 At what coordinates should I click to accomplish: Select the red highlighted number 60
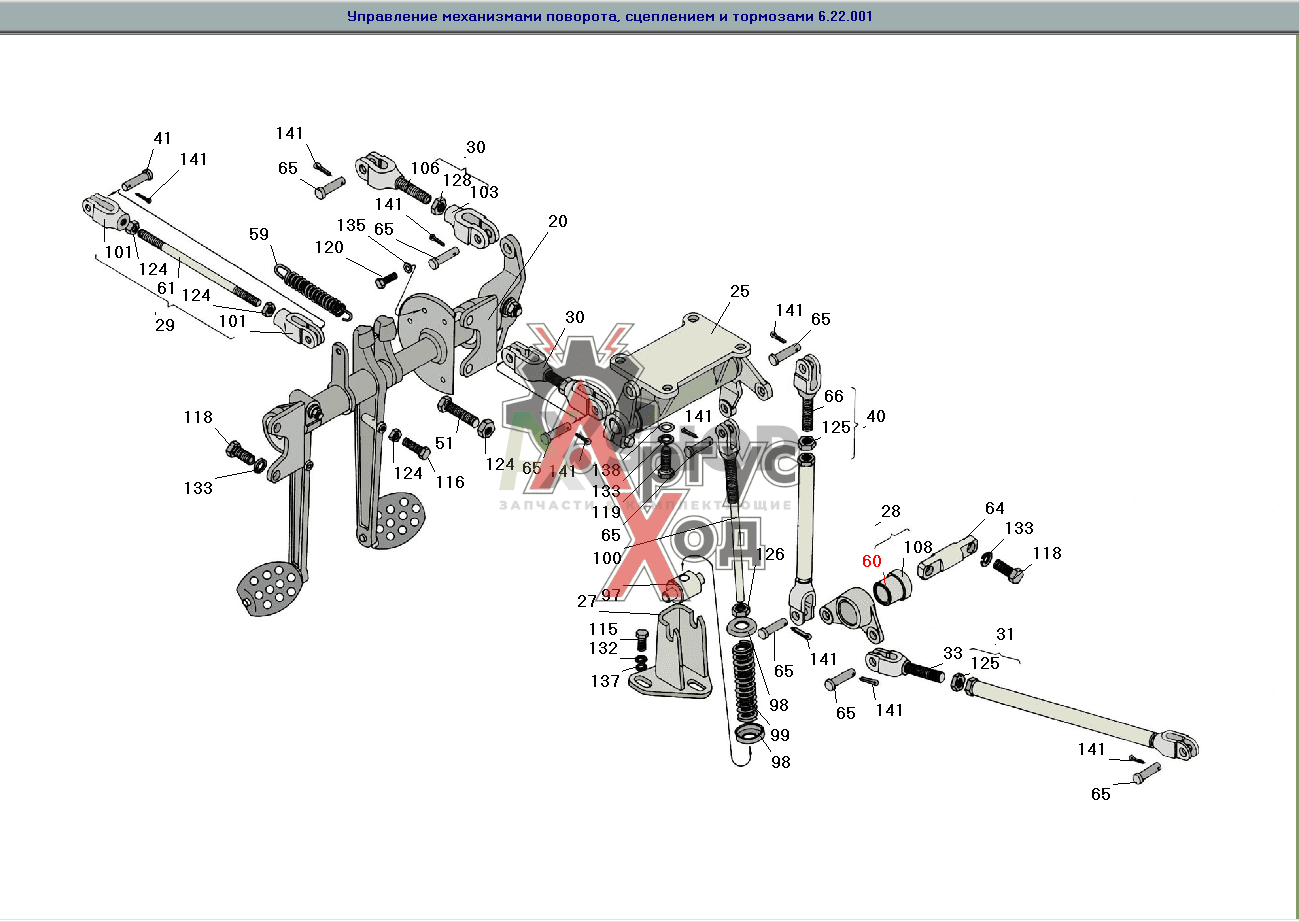click(x=872, y=562)
